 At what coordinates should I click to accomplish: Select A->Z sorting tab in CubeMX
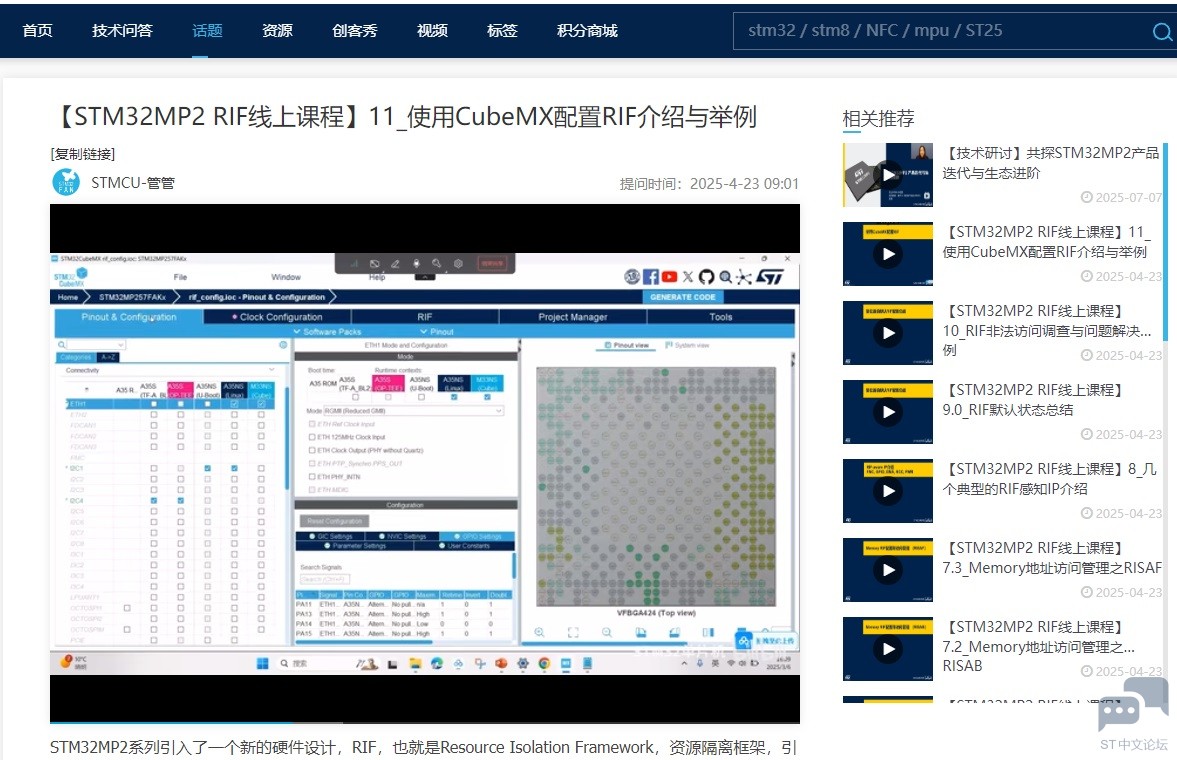(108, 357)
